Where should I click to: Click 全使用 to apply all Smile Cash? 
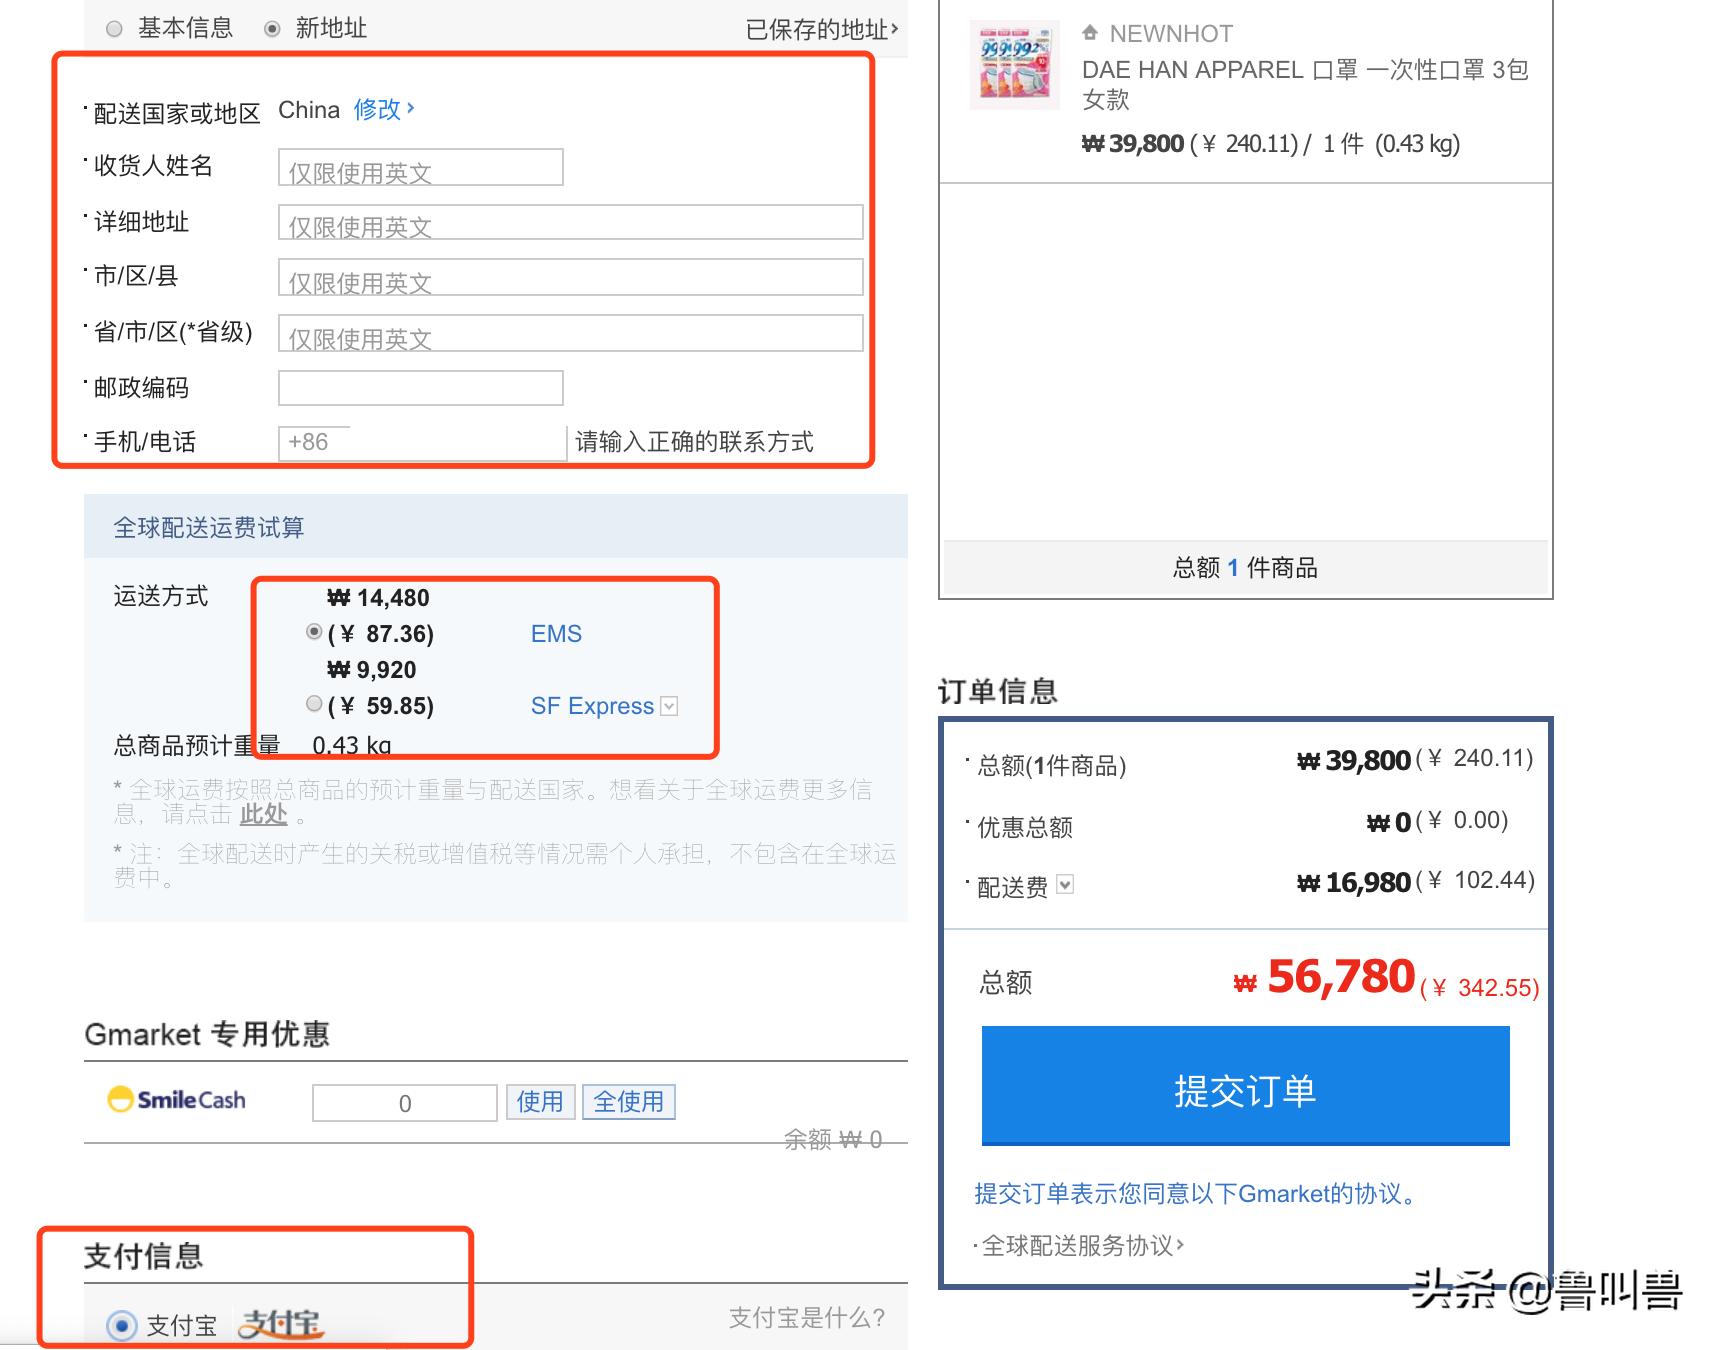[627, 1101]
